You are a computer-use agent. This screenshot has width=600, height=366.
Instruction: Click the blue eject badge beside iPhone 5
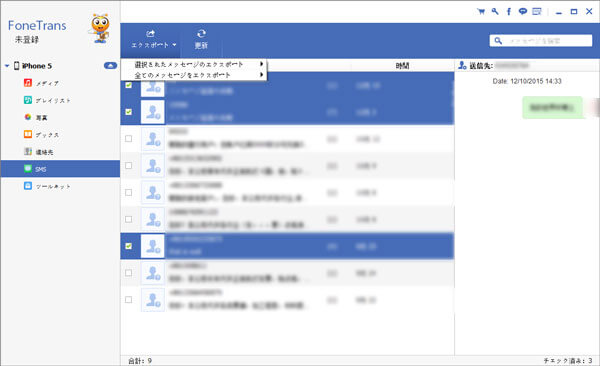(110, 66)
